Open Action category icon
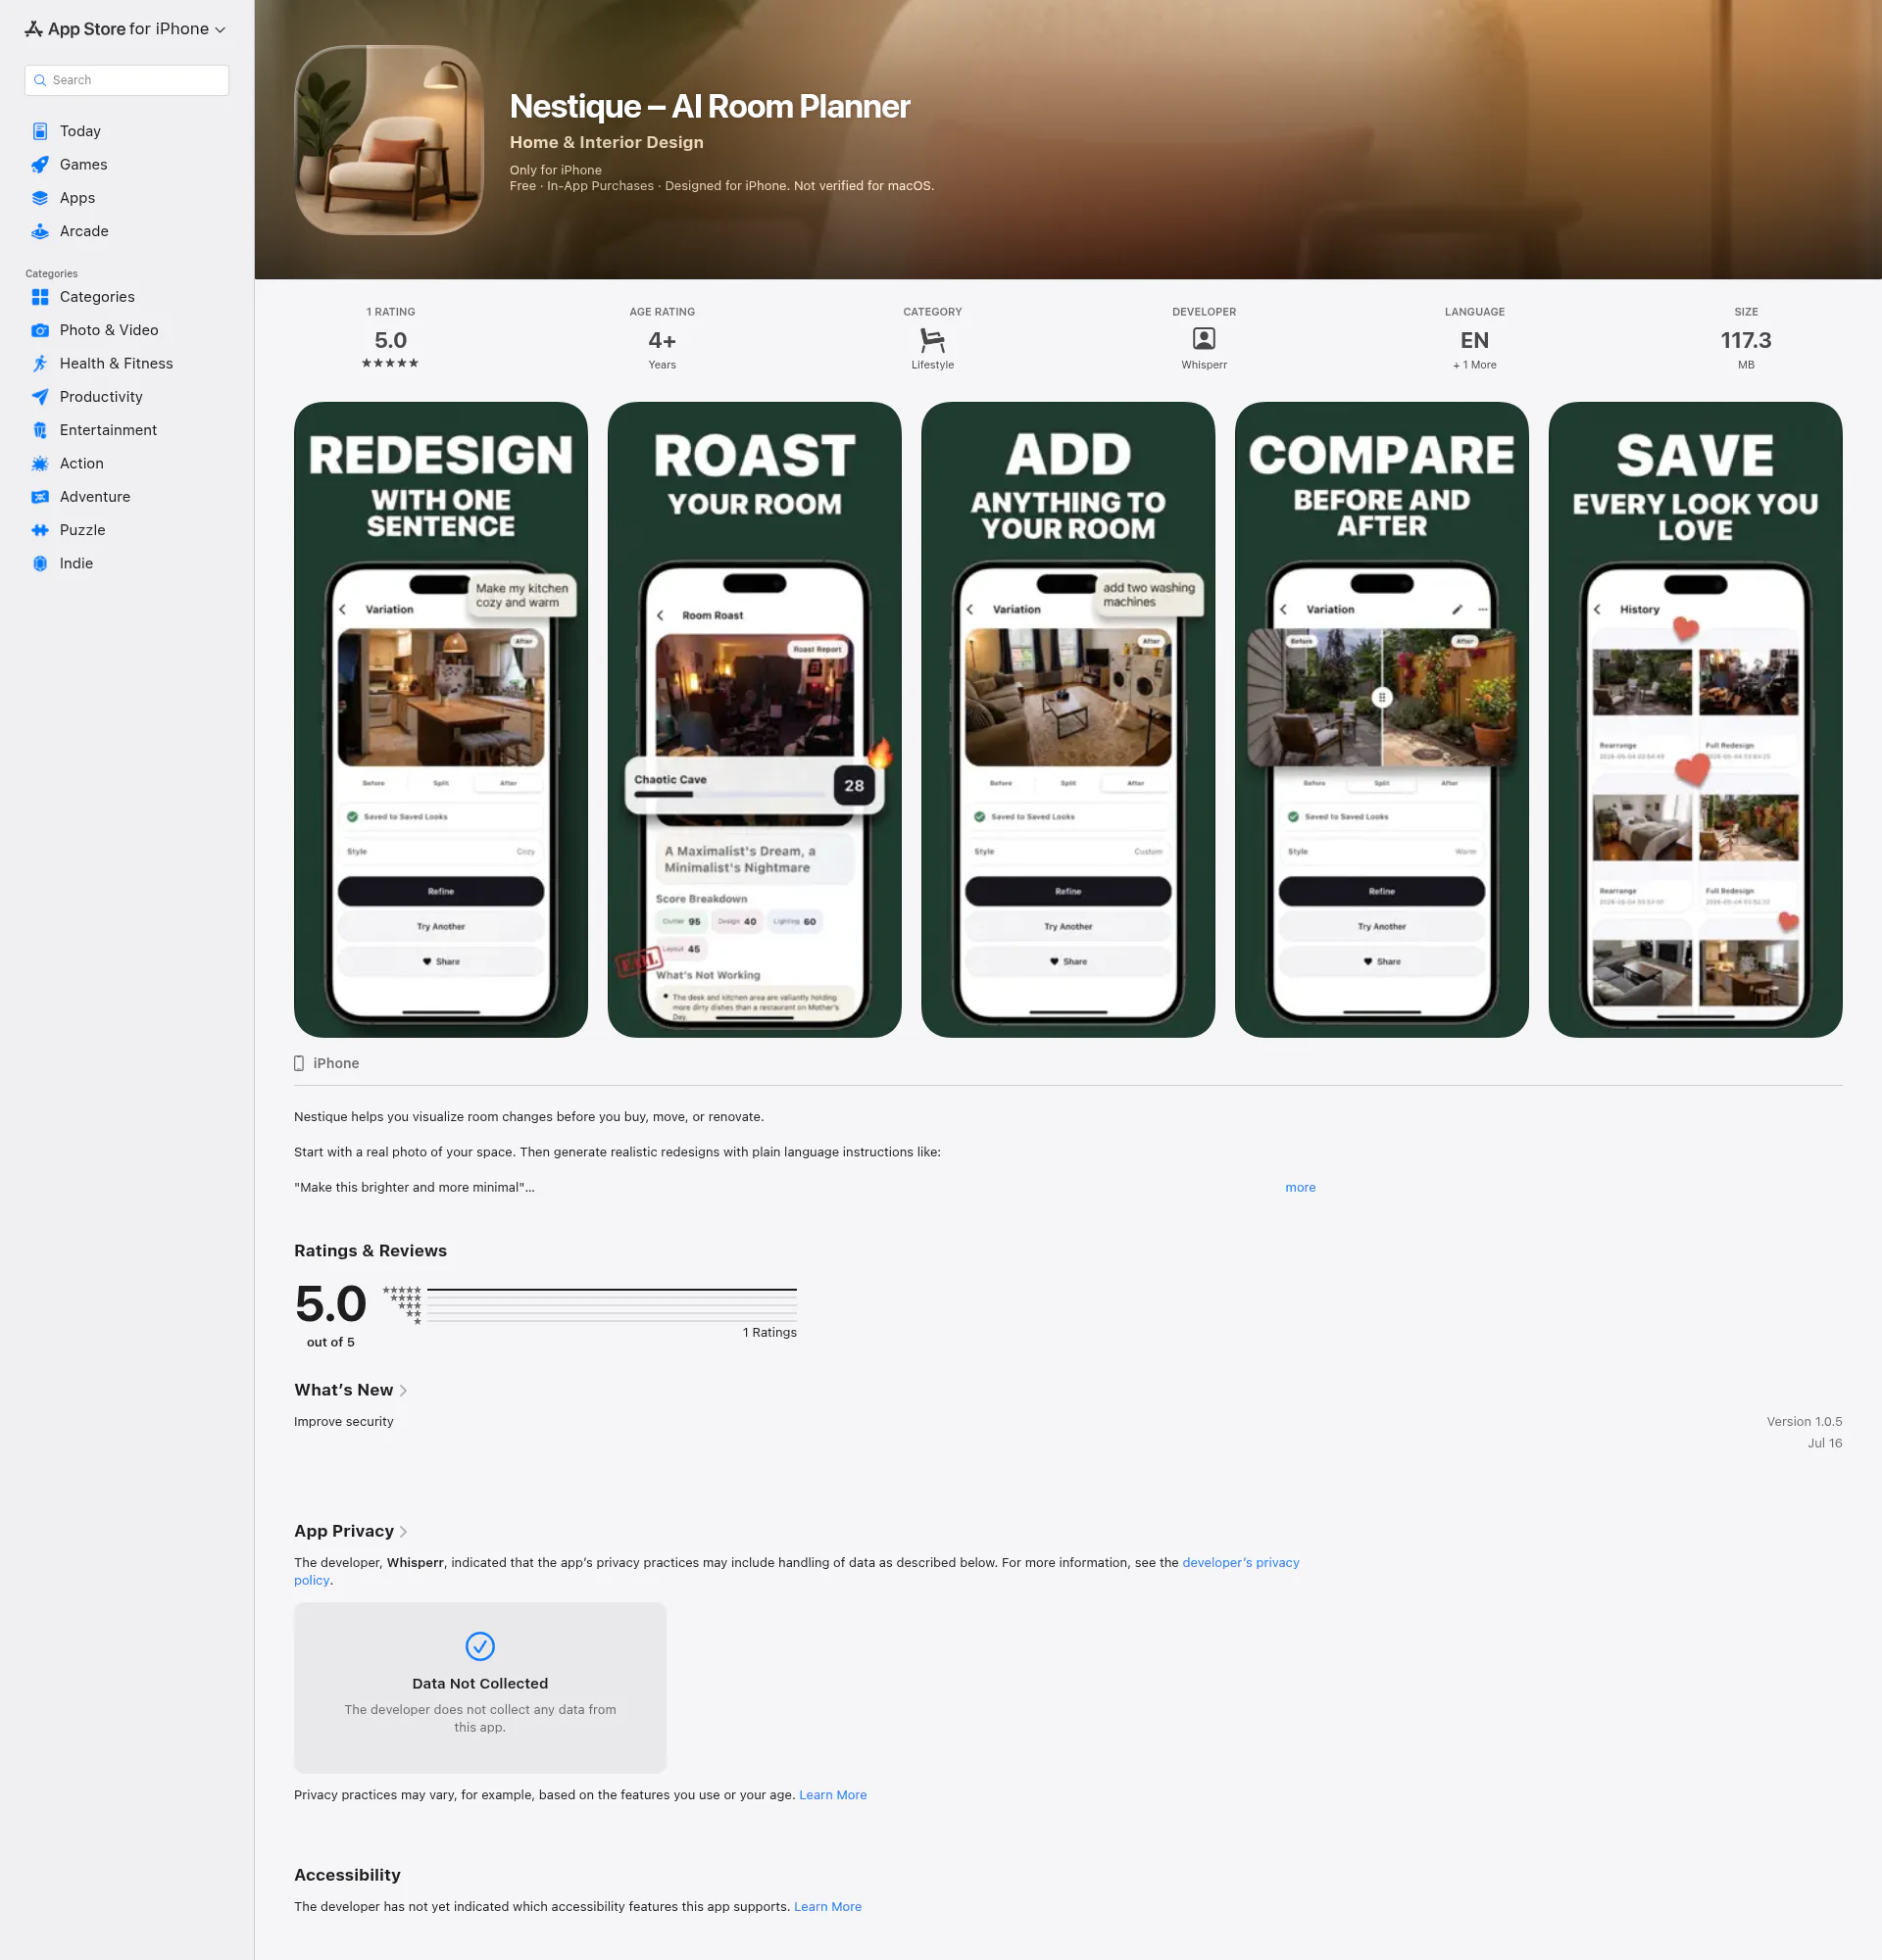Viewport: 1882px width, 1960px height. (x=40, y=463)
